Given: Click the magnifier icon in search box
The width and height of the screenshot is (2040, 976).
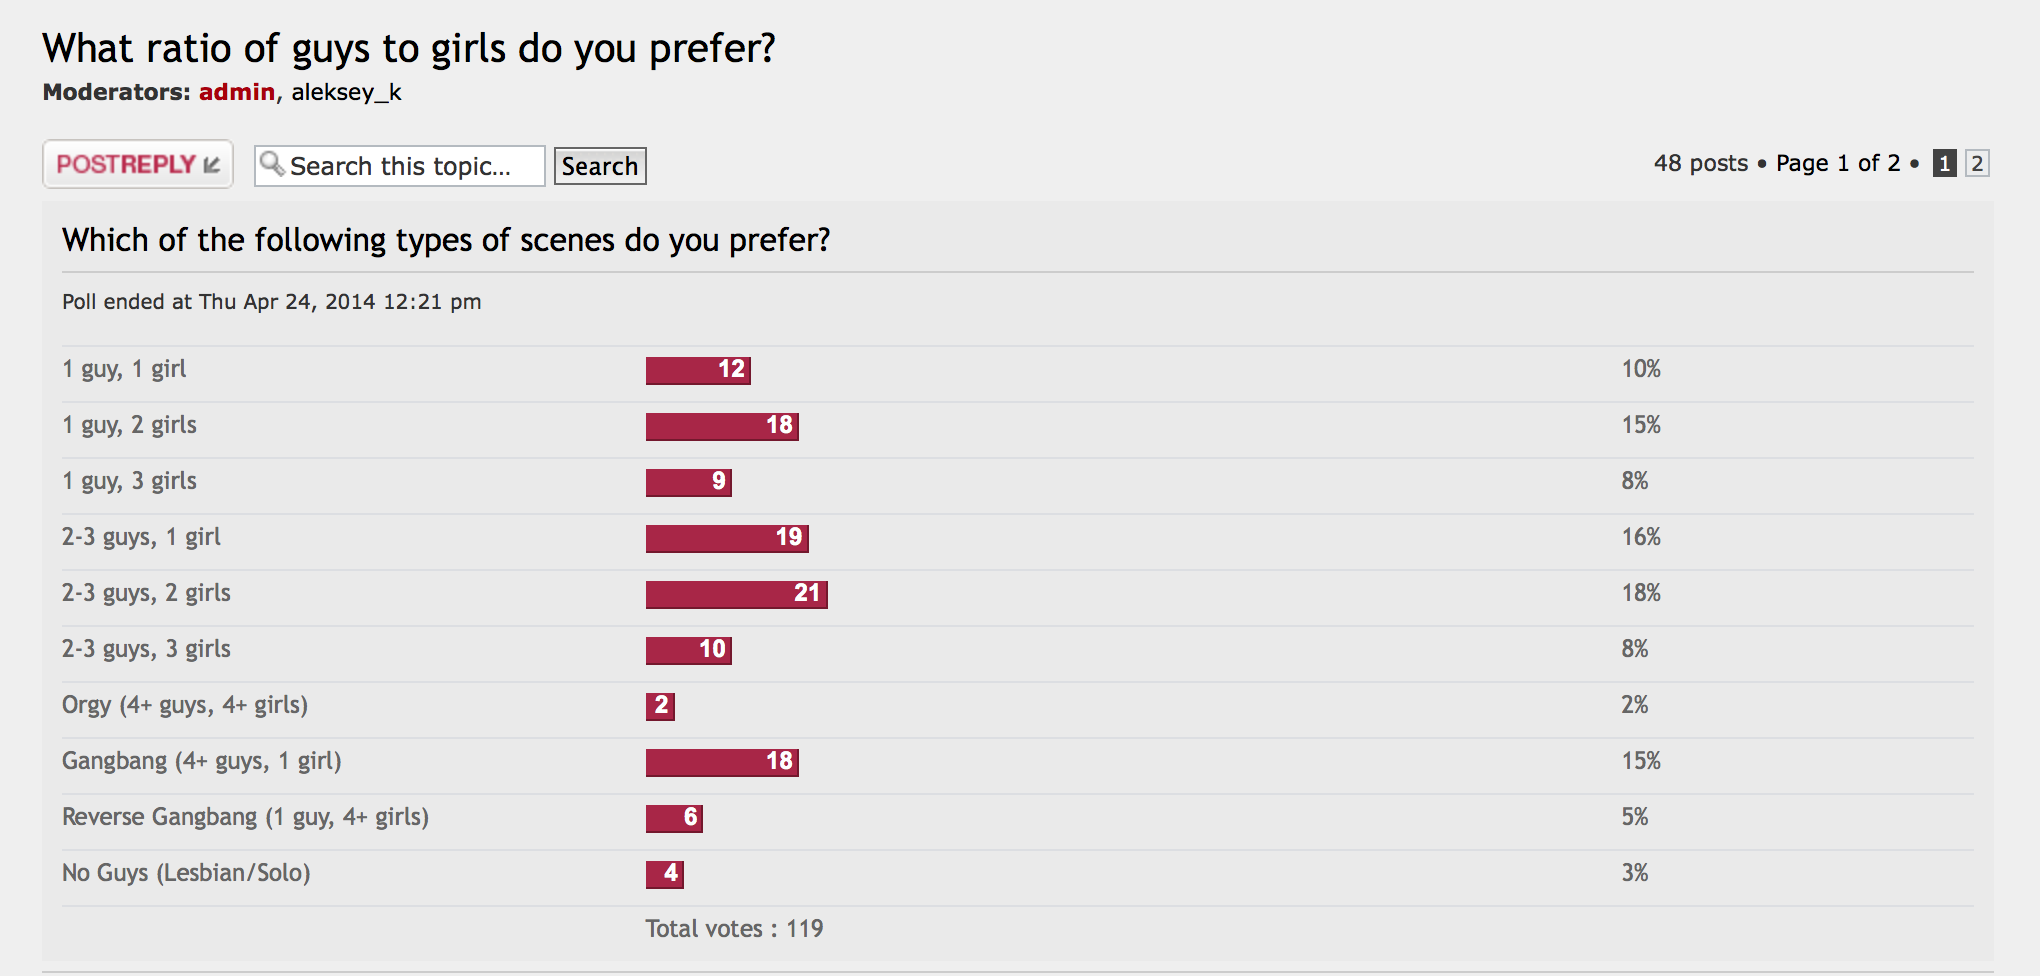Looking at the screenshot, I should 271,163.
